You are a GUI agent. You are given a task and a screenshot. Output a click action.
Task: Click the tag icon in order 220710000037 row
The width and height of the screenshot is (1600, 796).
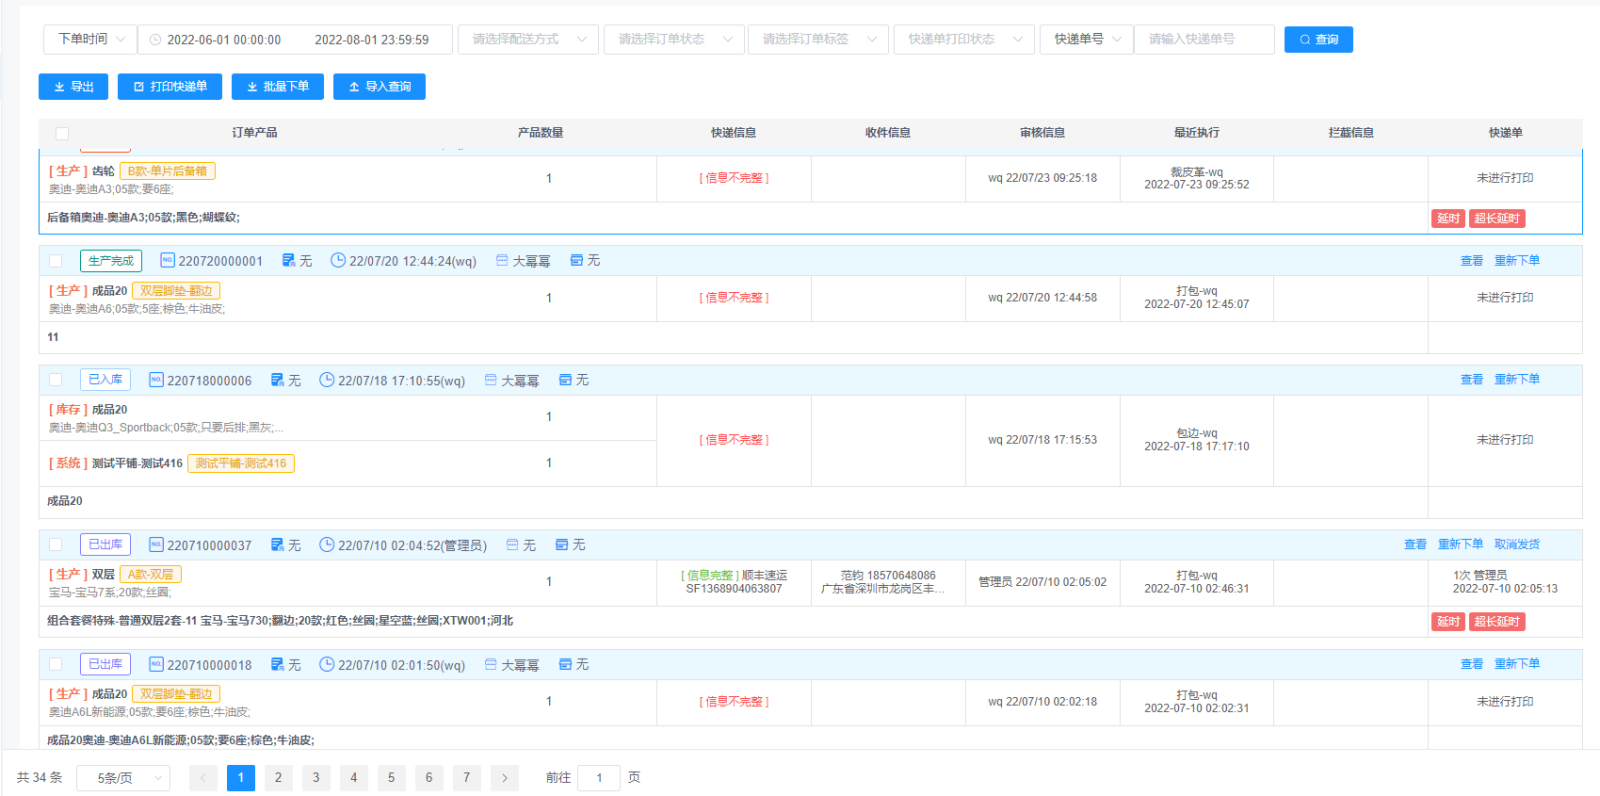[562, 545]
